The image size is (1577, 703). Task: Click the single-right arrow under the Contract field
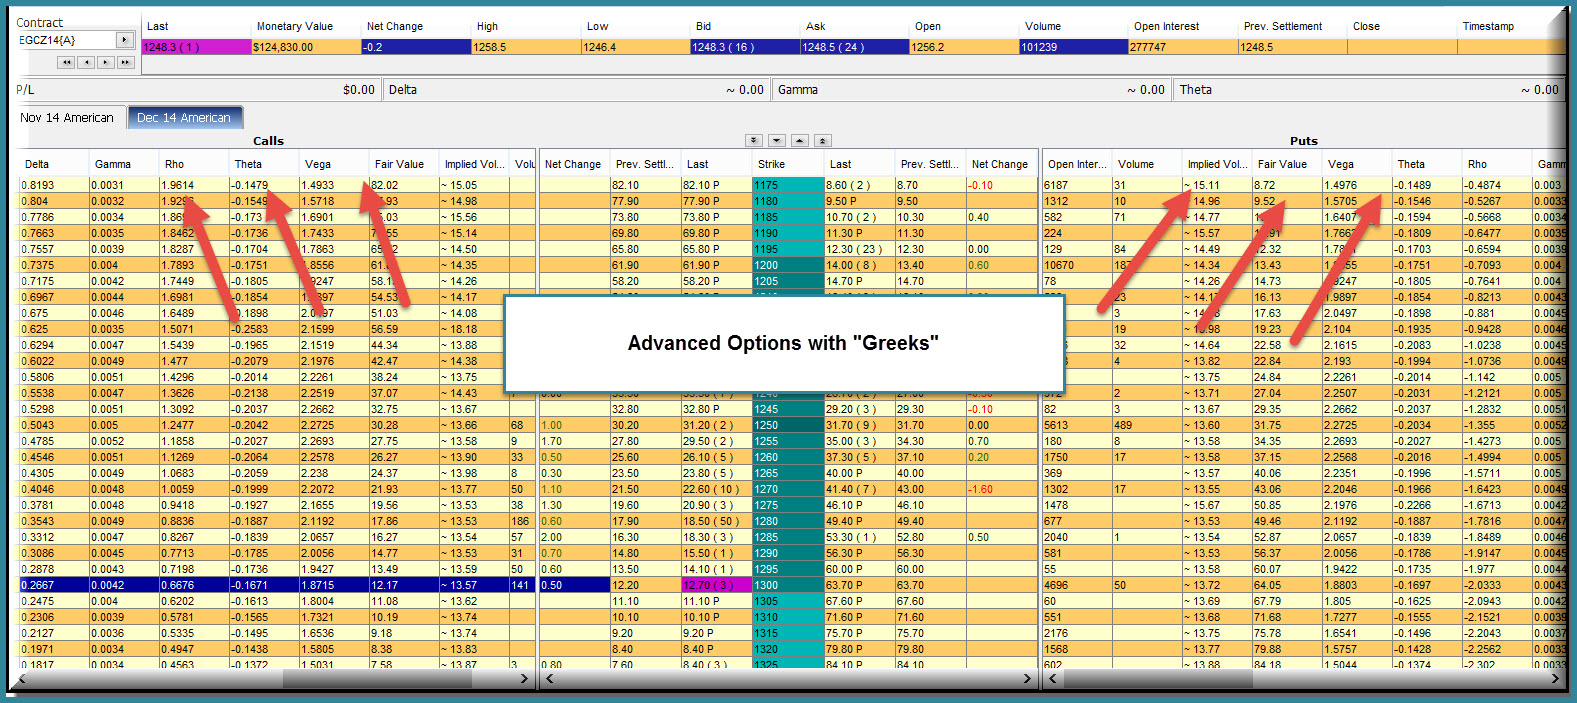(105, 62)
